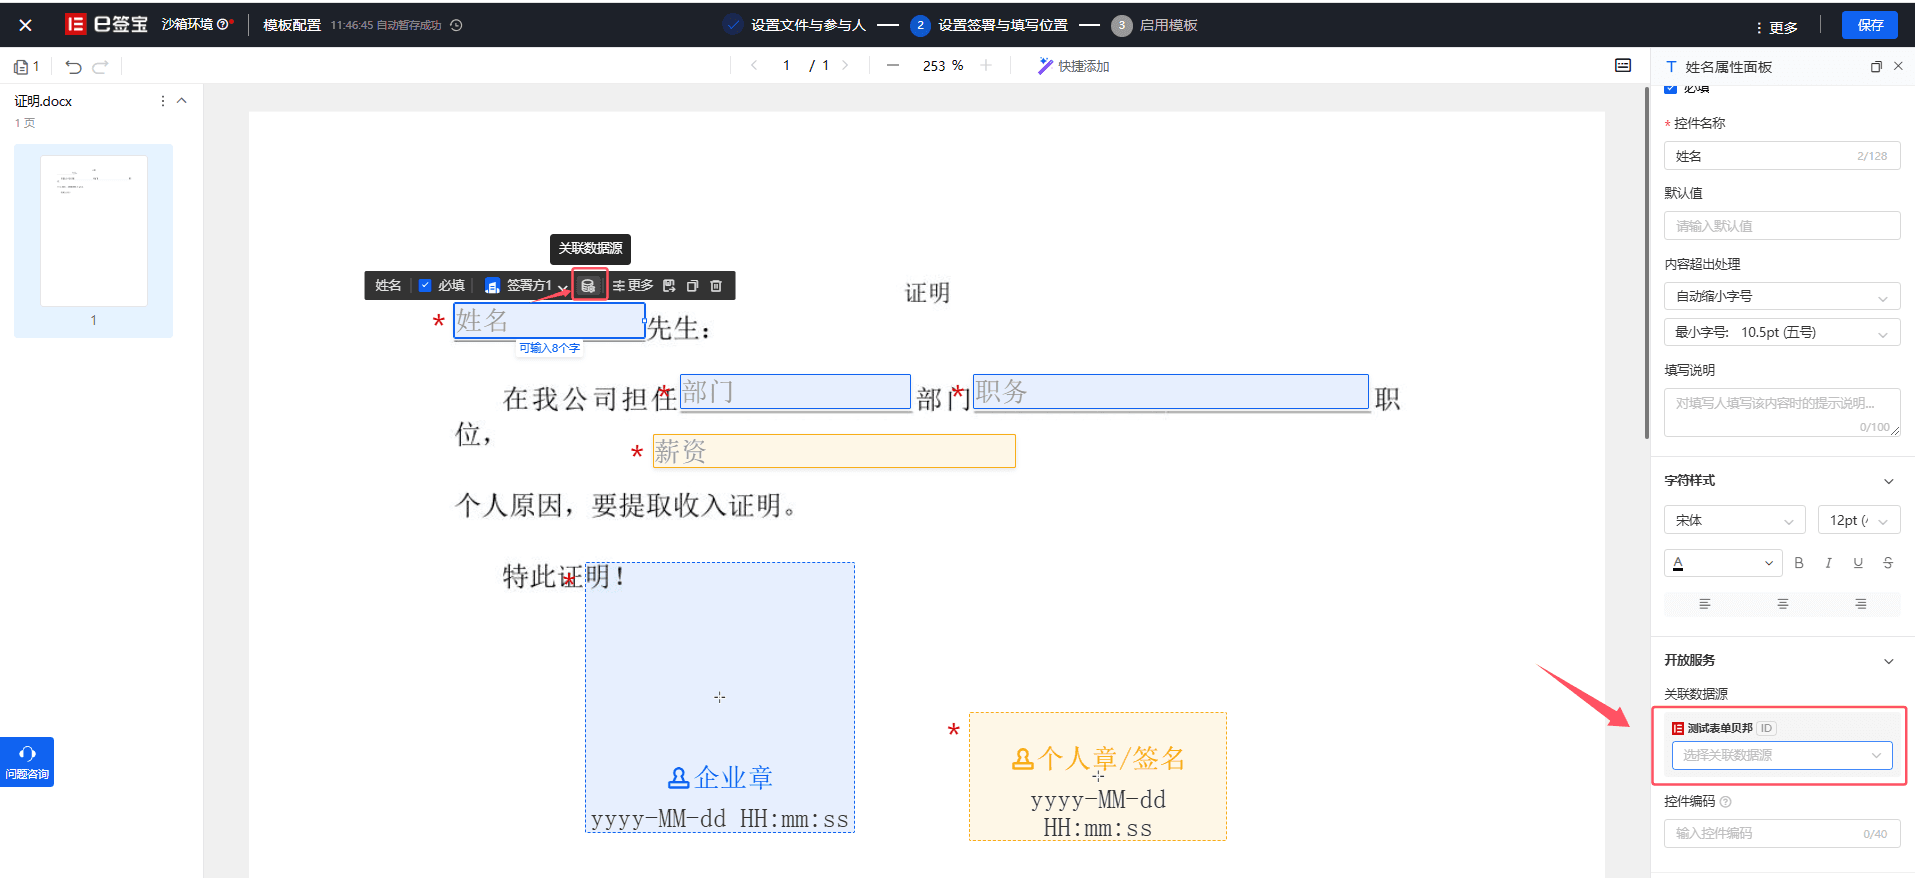This screenshot has height=878, width=1915.
Task: Select the 薪资 field on document
Action: (x=834, y=451)
